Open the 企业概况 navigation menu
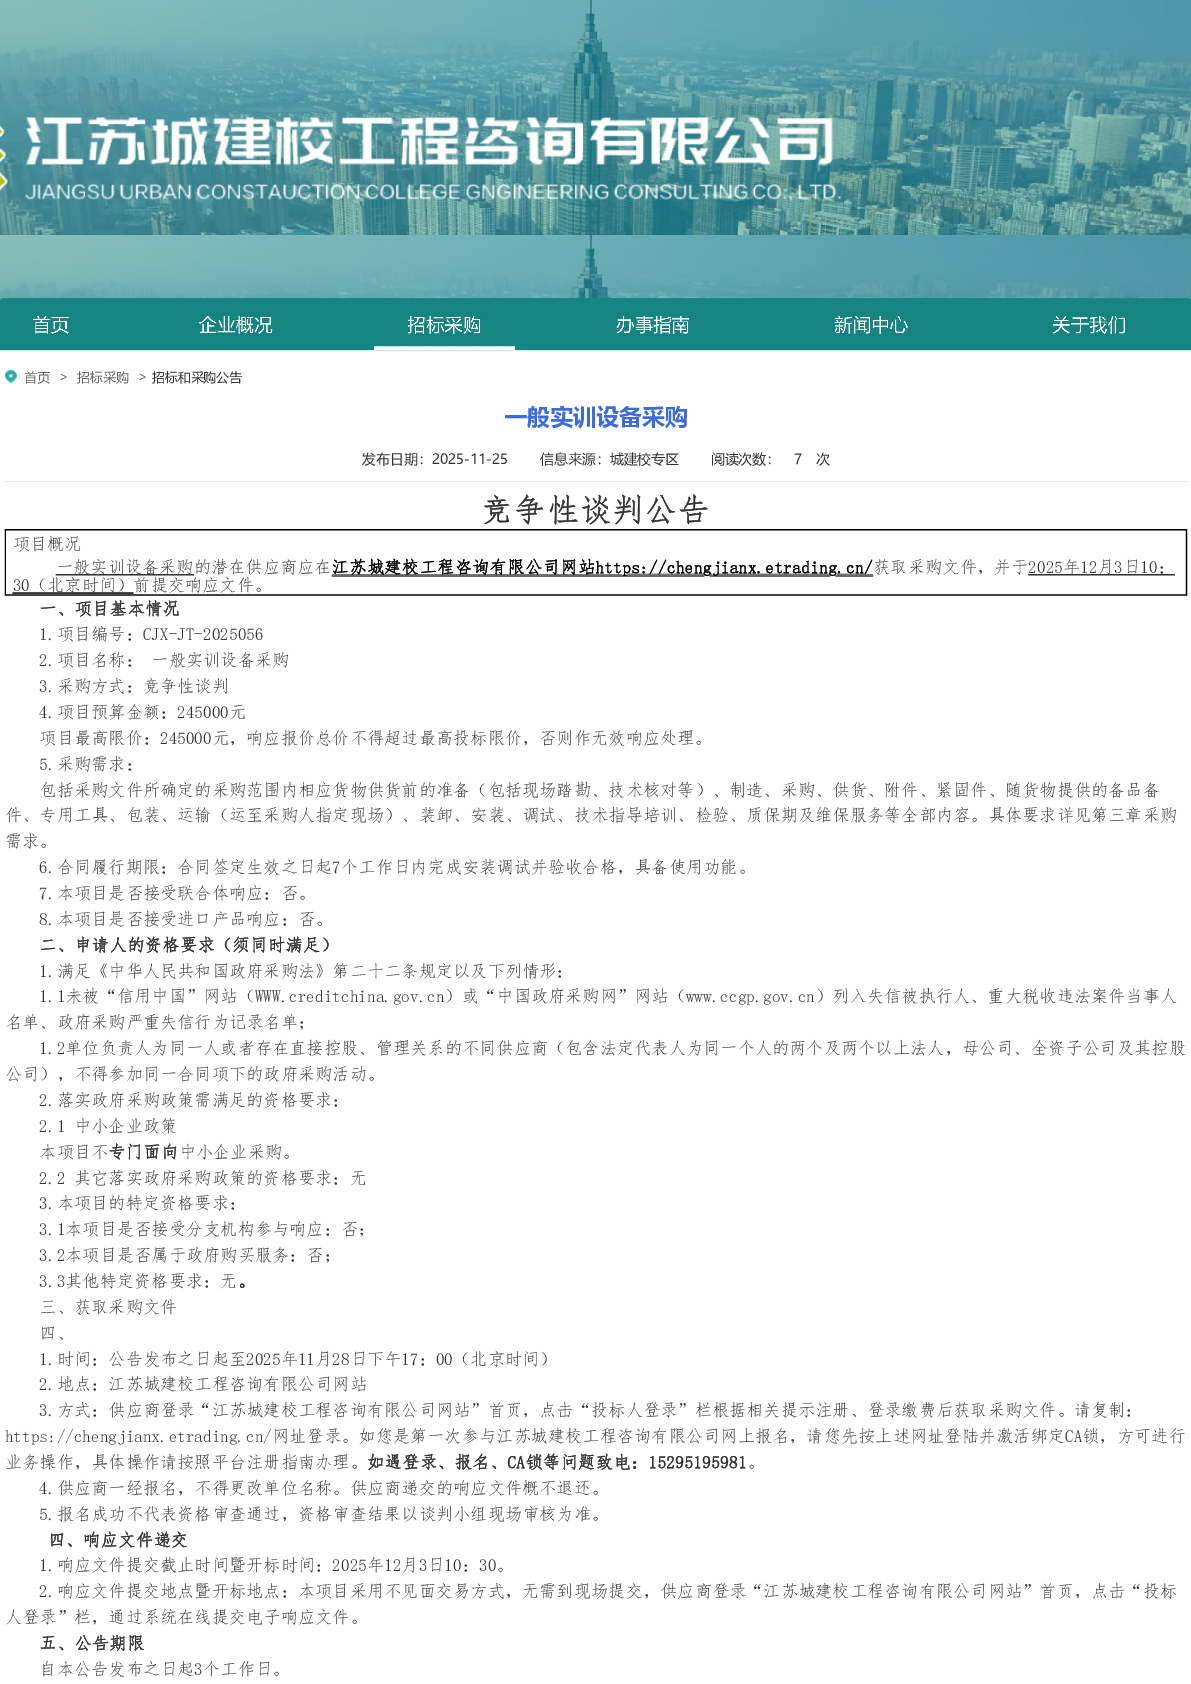The image size is (1191, 1684). coord(235,325)
